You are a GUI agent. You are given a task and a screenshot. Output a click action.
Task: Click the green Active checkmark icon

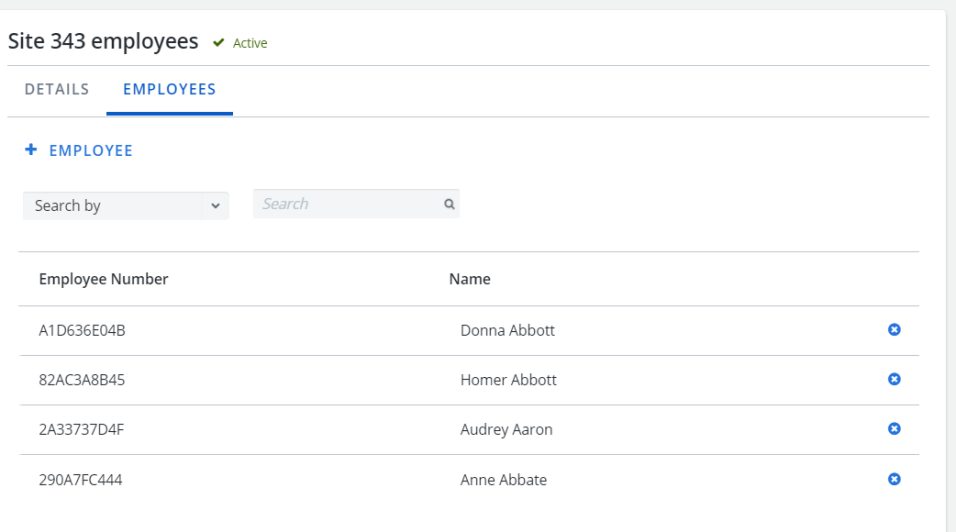(218, 43)
